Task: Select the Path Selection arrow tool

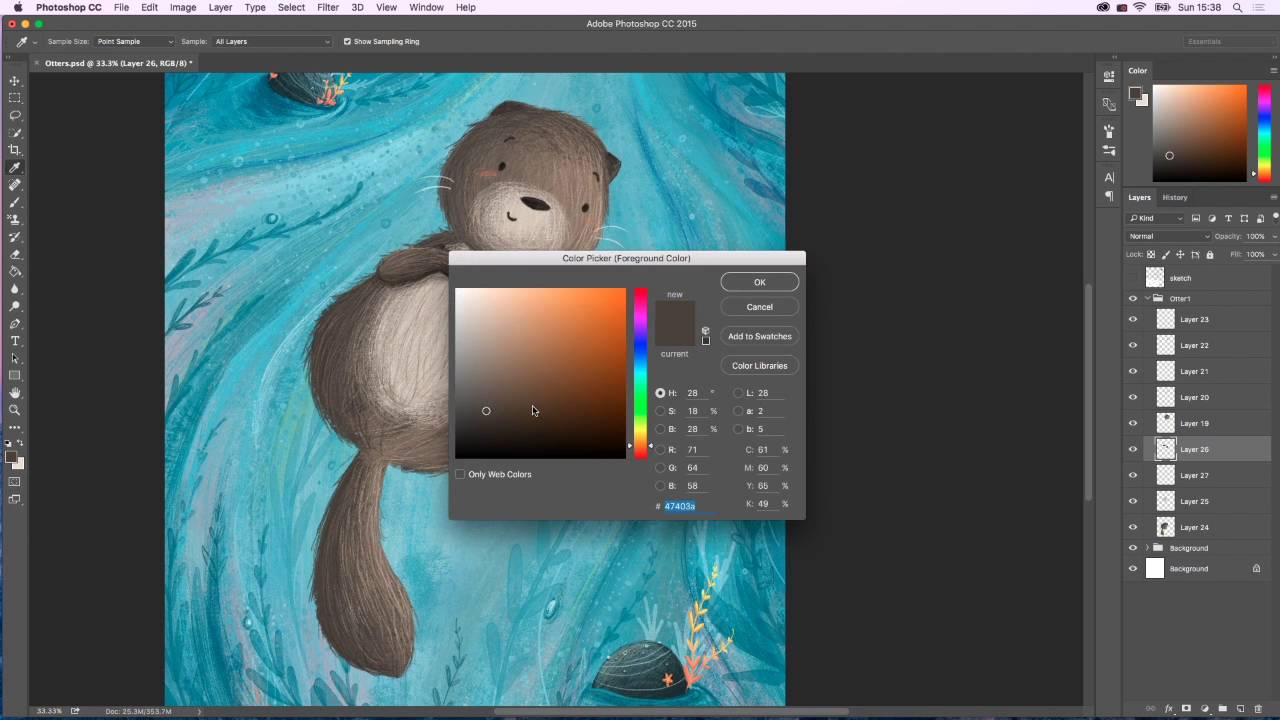Action: (15, 358)
